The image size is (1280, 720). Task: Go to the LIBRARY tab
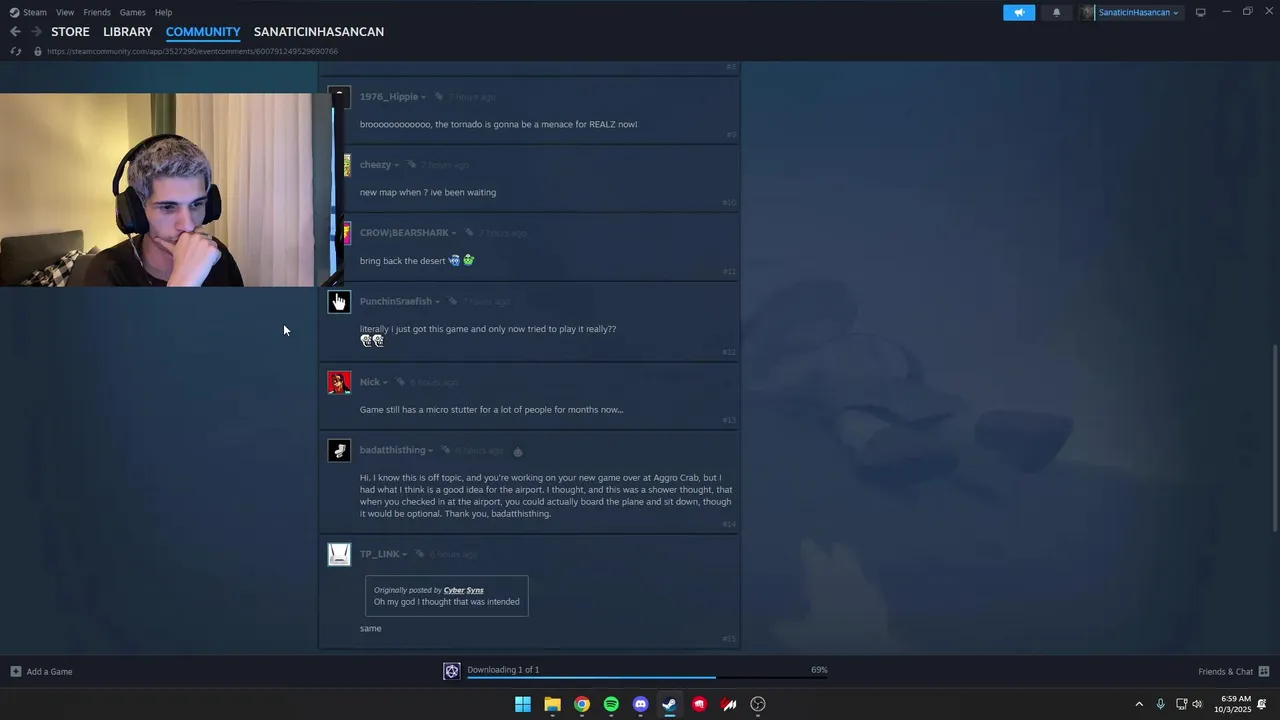(x=128, y=32)
